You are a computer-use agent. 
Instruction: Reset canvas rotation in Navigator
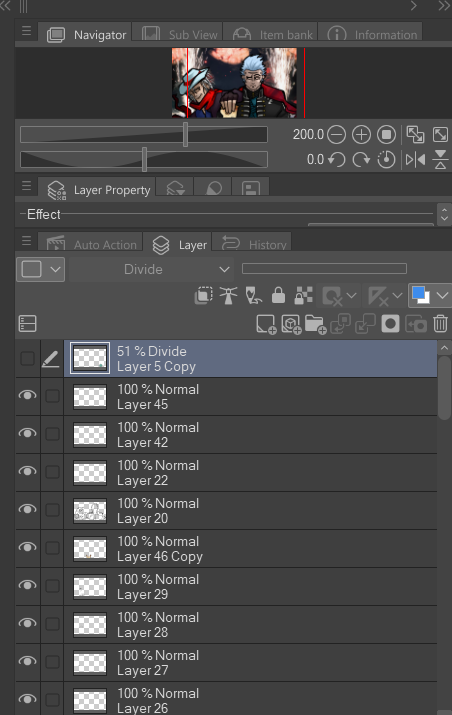[386, 160]
